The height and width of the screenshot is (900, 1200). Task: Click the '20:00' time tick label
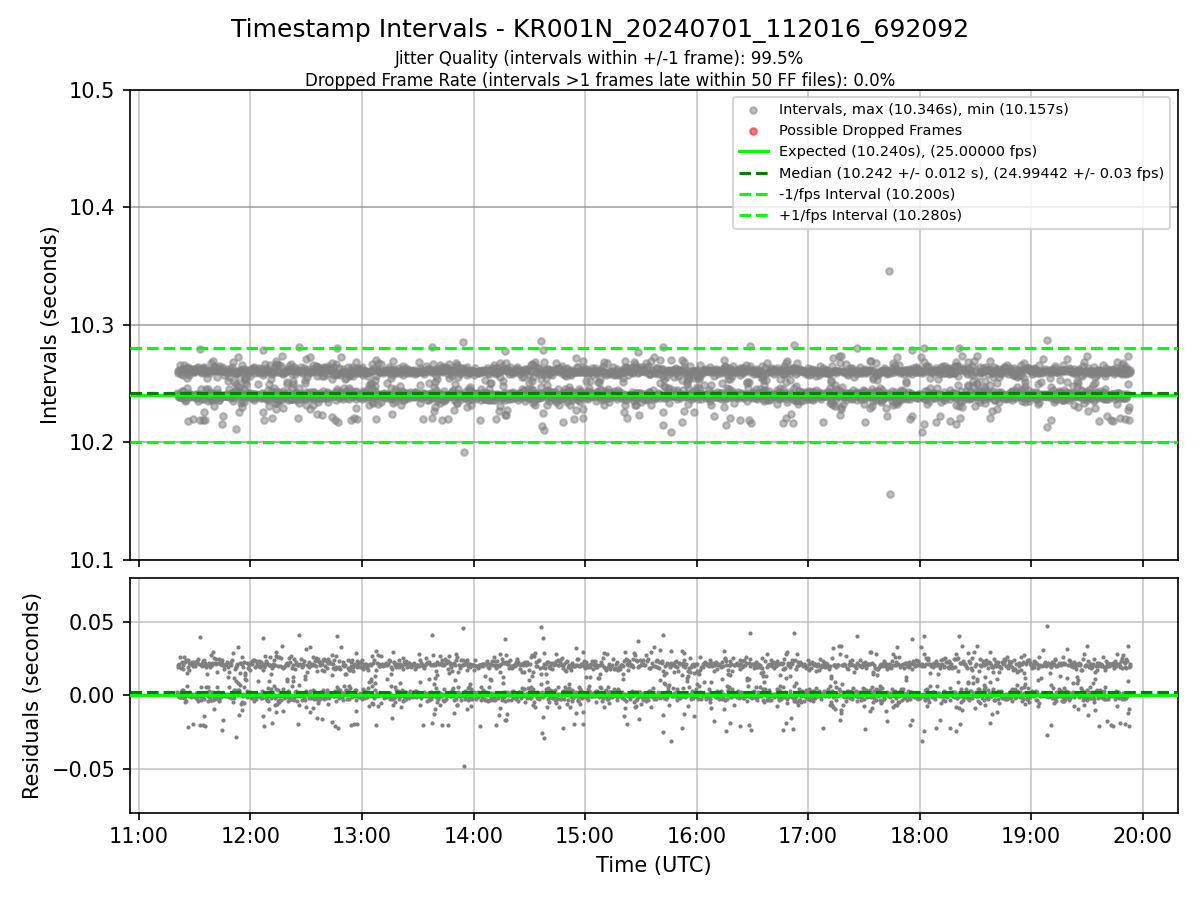1143,833
